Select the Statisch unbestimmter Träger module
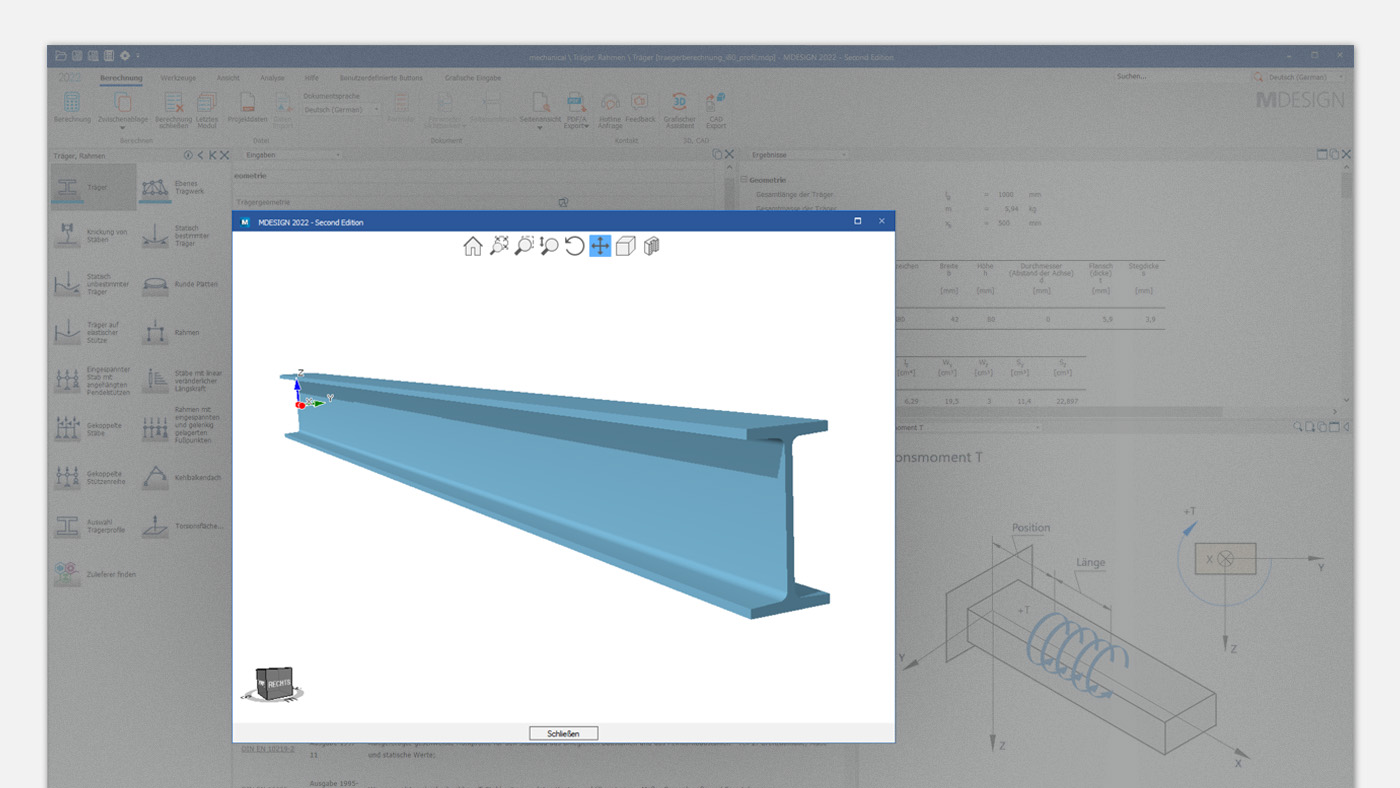This screenshot has width=1400, height=788. tap(93, 284)
